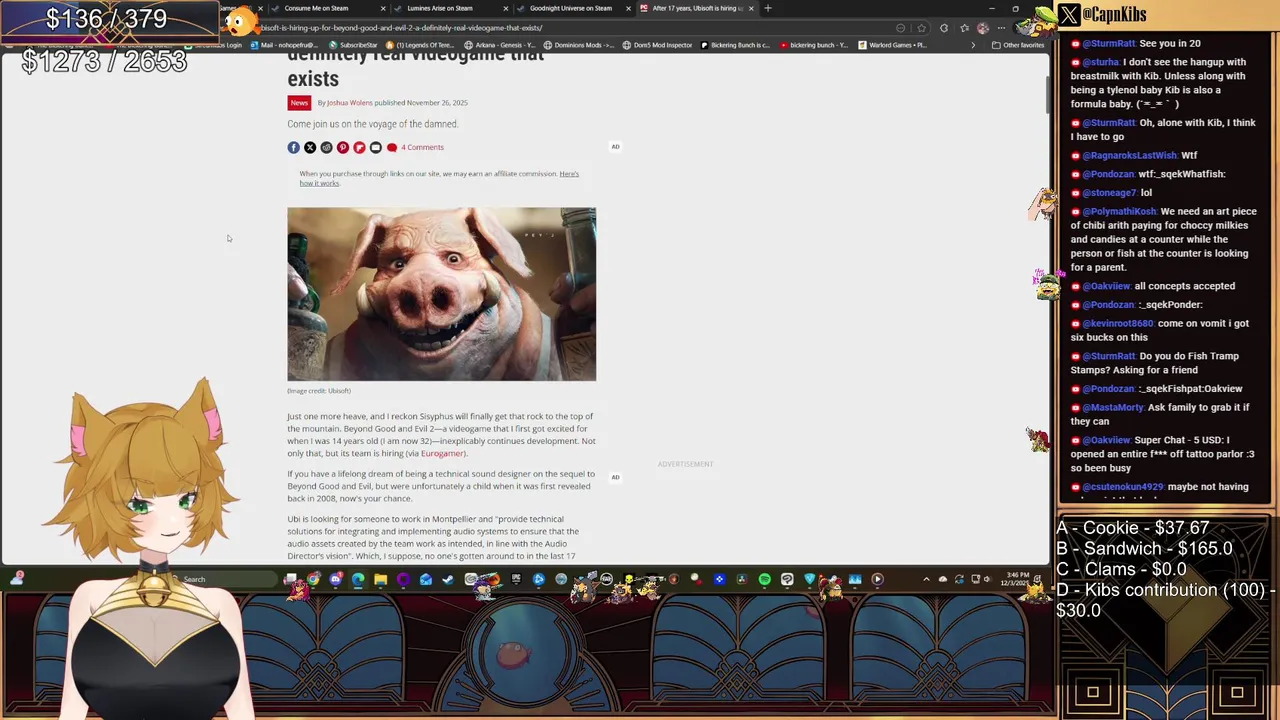Click AD label above advertisement

[x=615, y=147]
